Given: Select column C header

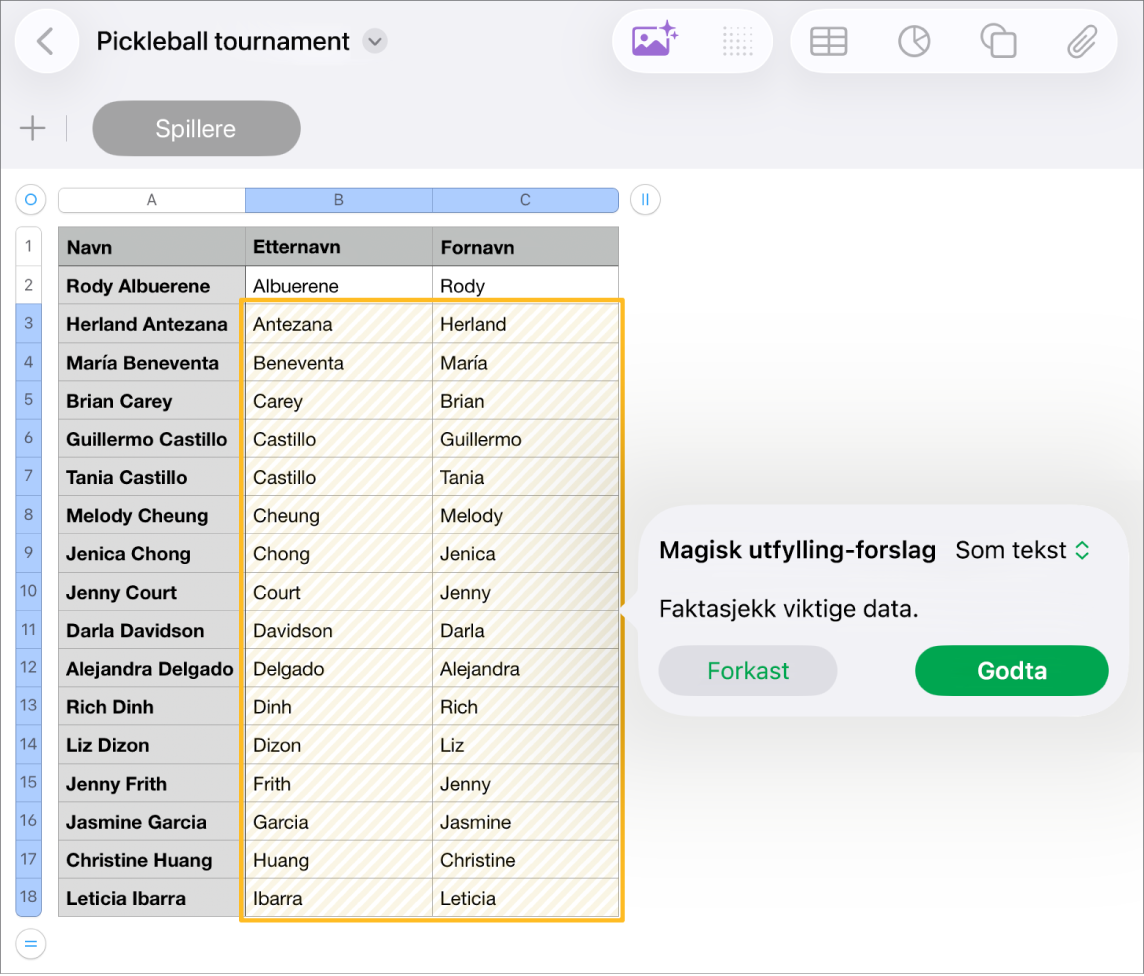Looking at the screenshot, I should 525,200.
